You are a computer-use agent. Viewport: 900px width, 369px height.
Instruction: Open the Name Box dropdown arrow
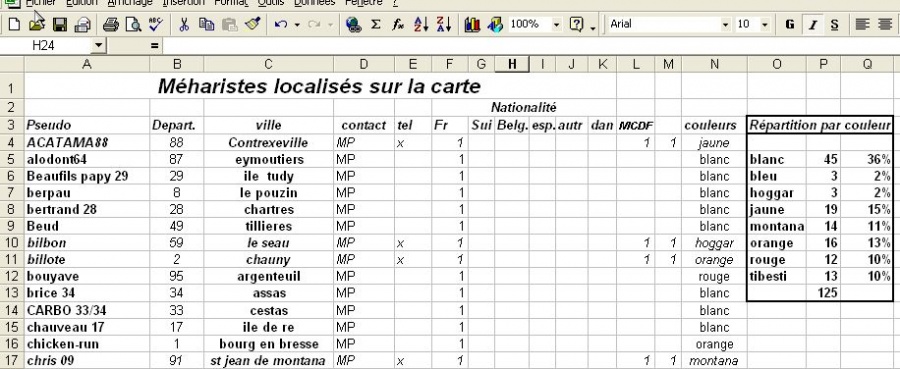(99, 46)
